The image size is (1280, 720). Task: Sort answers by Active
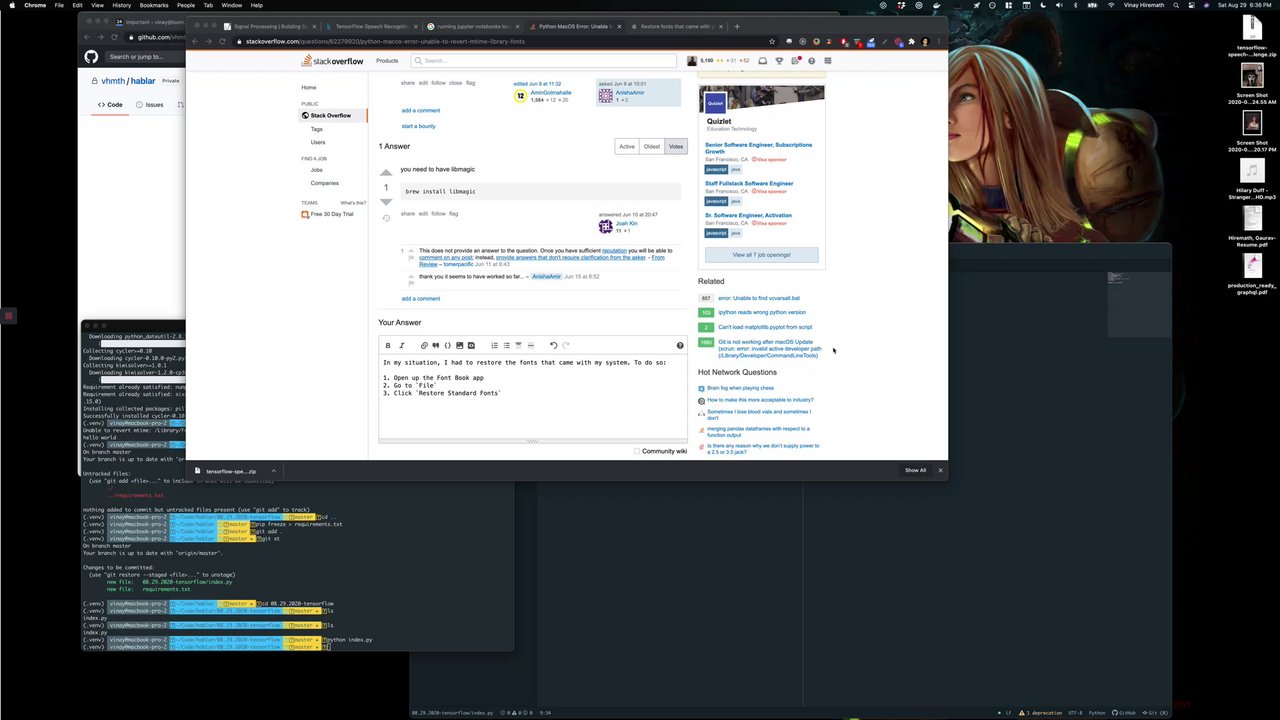[627, 147]
